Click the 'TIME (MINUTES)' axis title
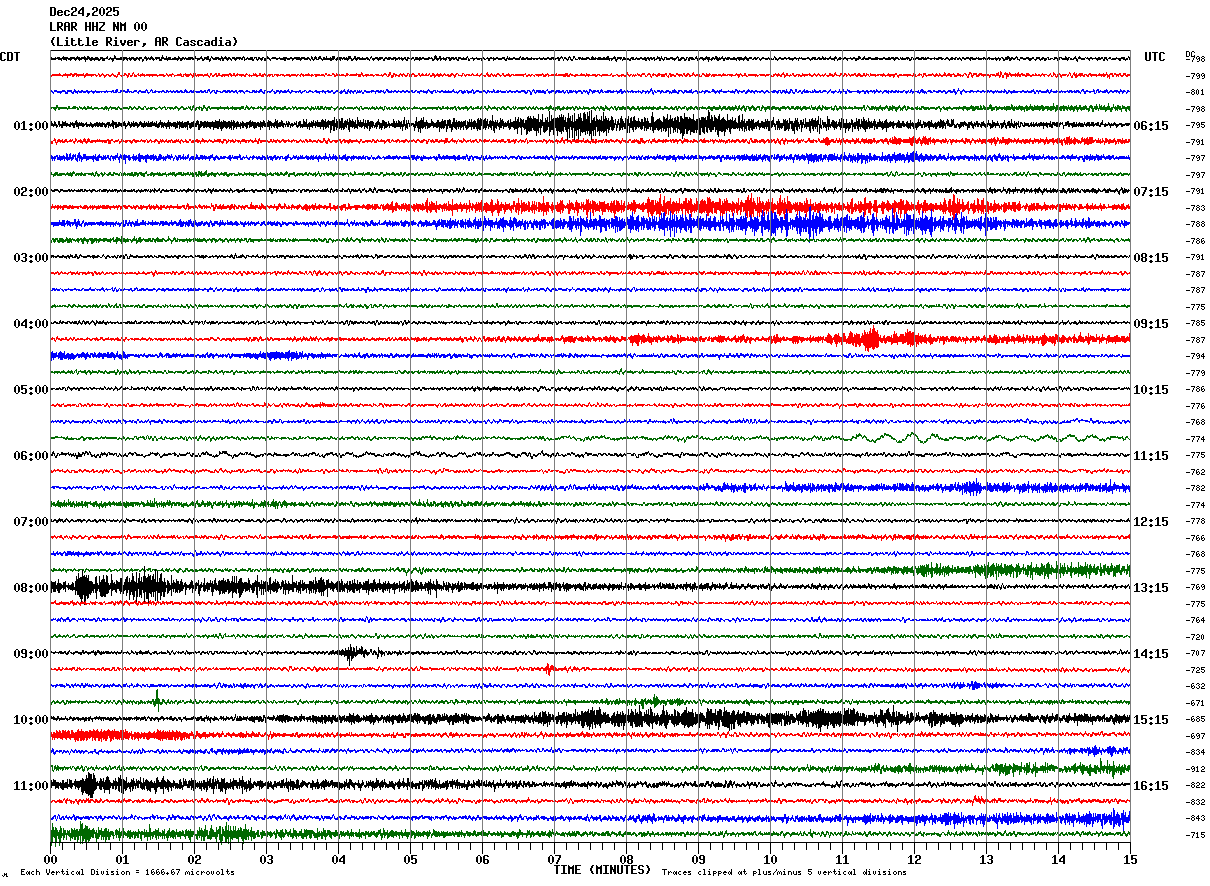The image size is (1210, 886). pyautogui.click(x=602, y=870)
